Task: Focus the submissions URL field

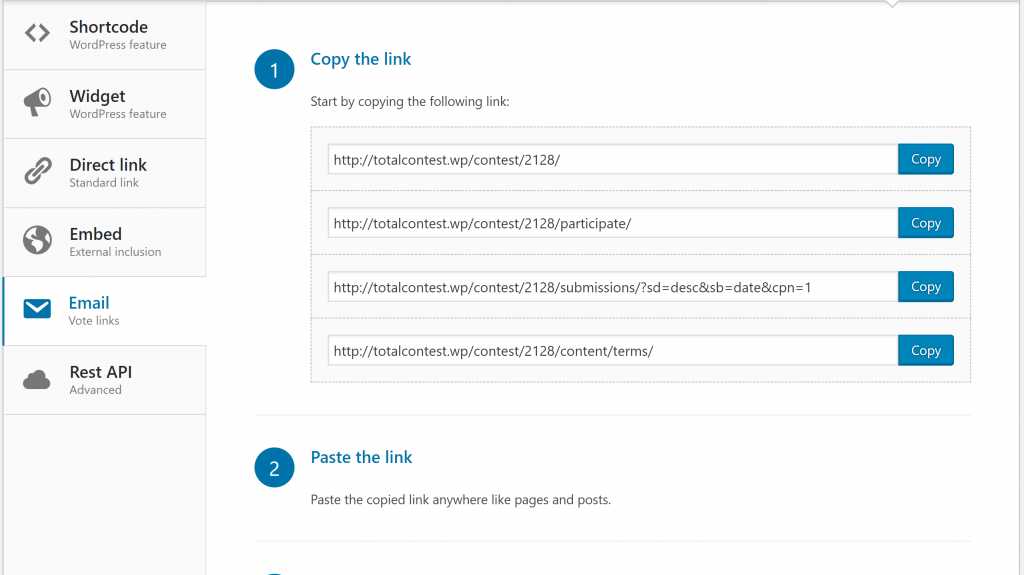Action: pyautogui.click(x=613, y=287)
